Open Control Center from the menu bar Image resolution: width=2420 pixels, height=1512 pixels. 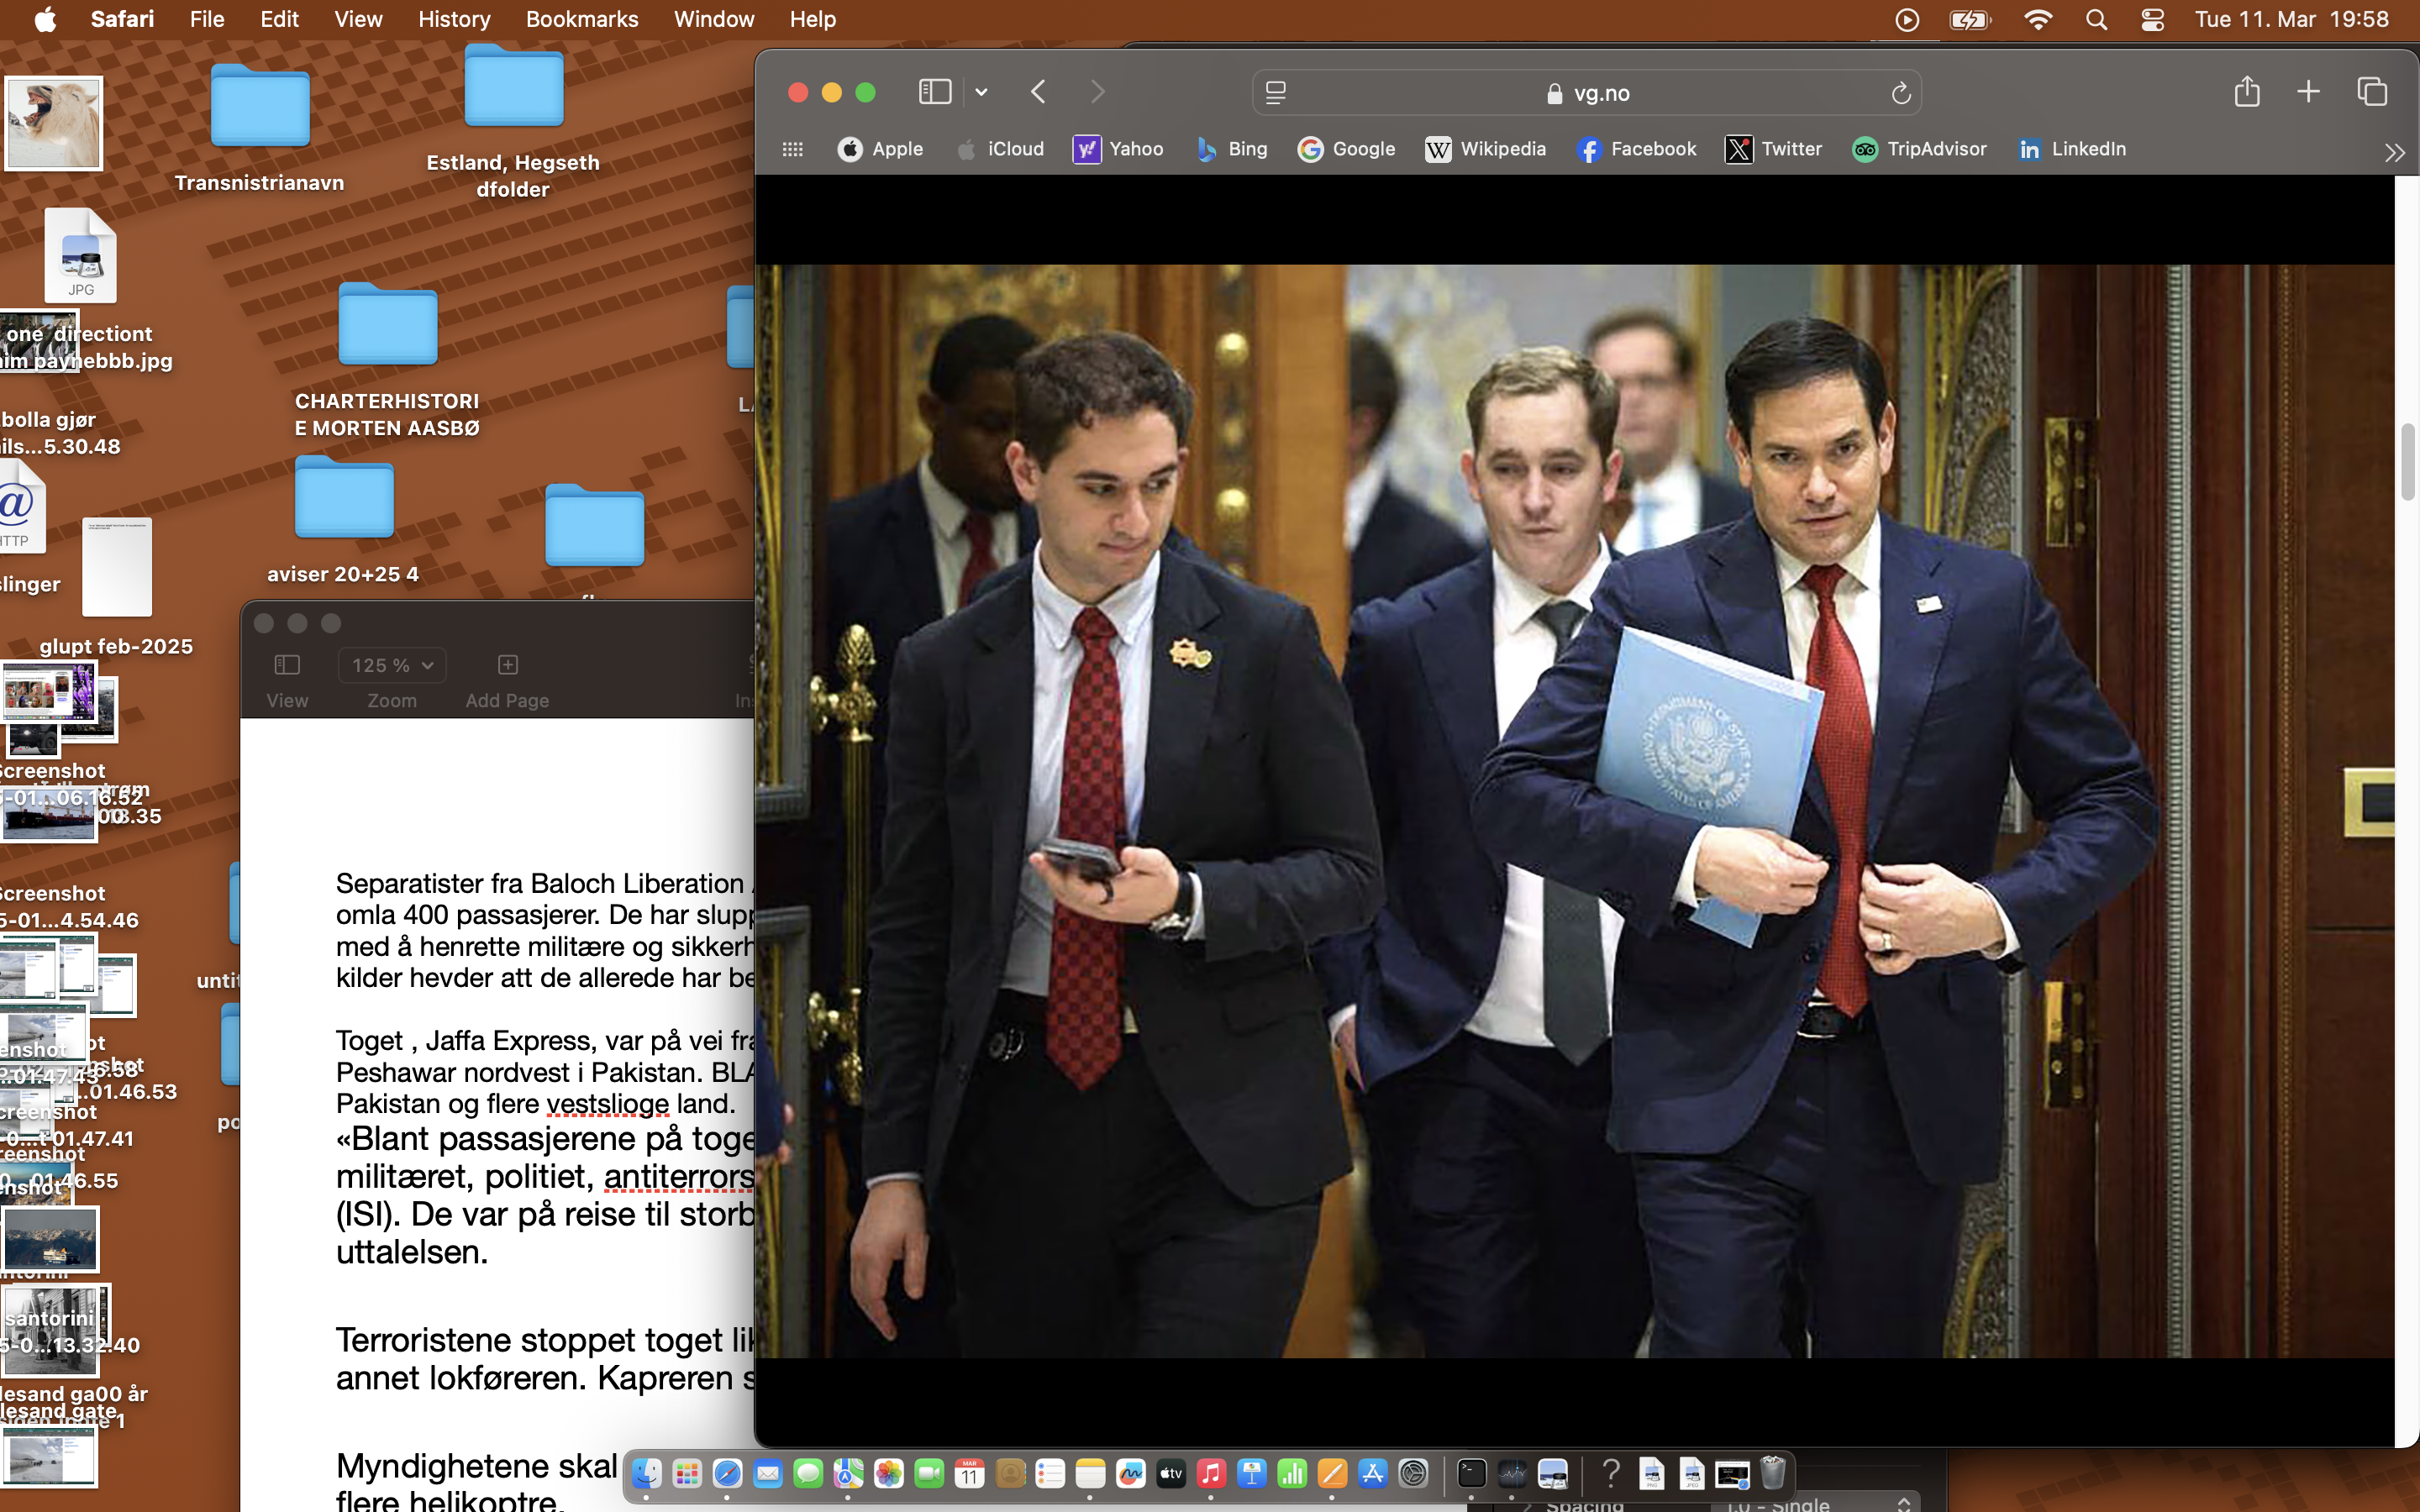(x=2153, y=19)
